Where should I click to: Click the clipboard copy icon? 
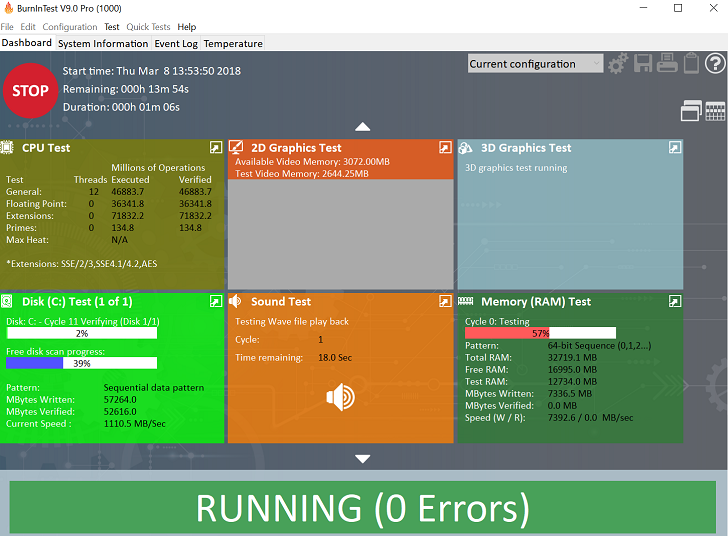click(691, 63)
